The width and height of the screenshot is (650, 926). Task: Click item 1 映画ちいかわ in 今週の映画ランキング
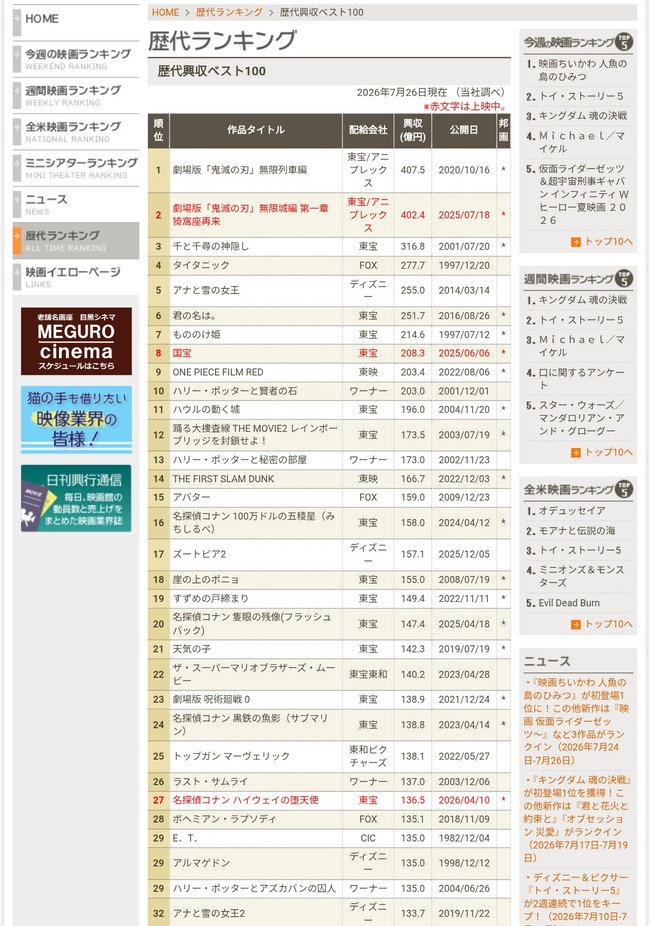(x=582, y=70)
